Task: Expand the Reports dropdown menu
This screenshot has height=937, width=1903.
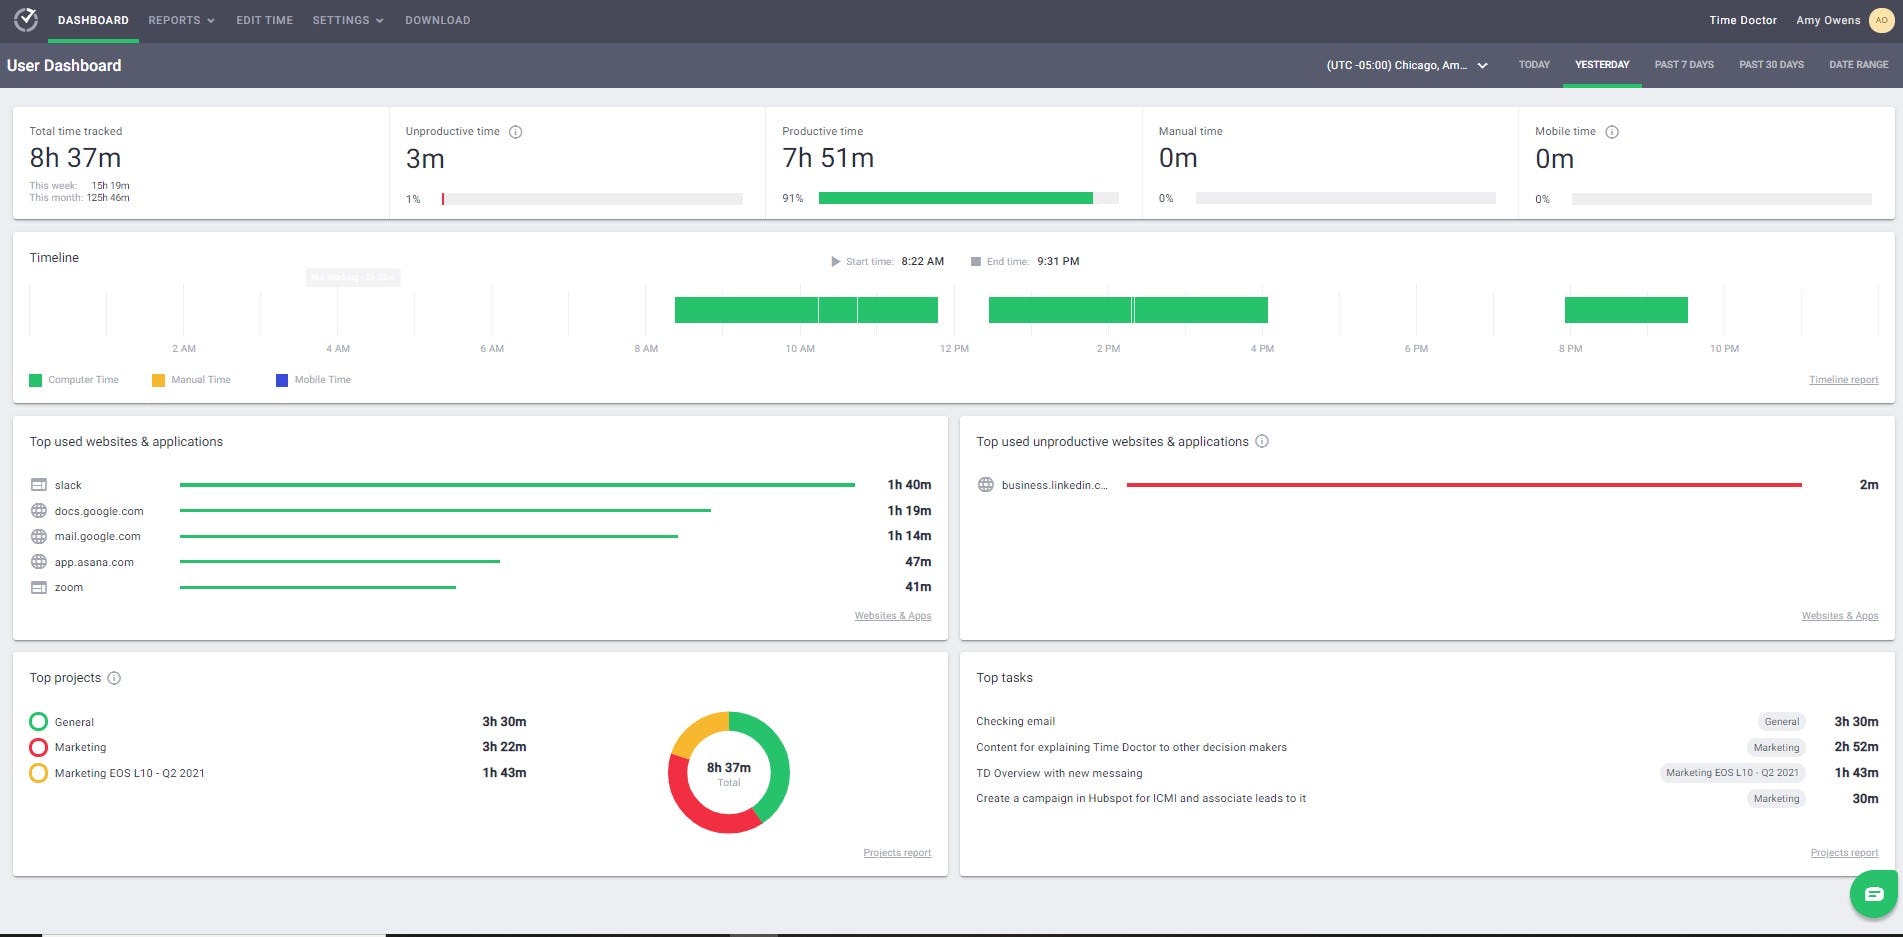Action: click(181, 20)
